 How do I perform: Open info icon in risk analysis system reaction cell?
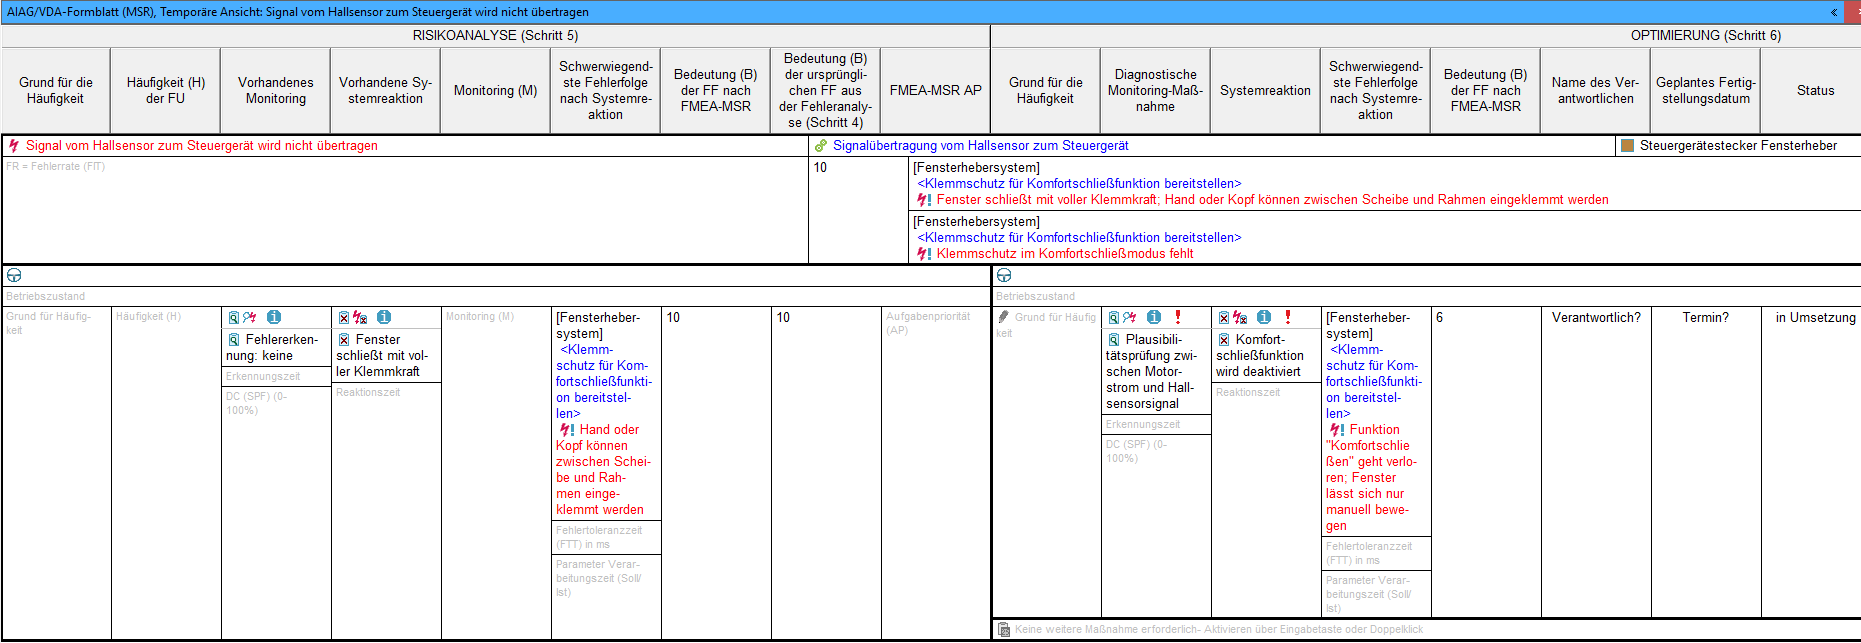click(384, 317)
